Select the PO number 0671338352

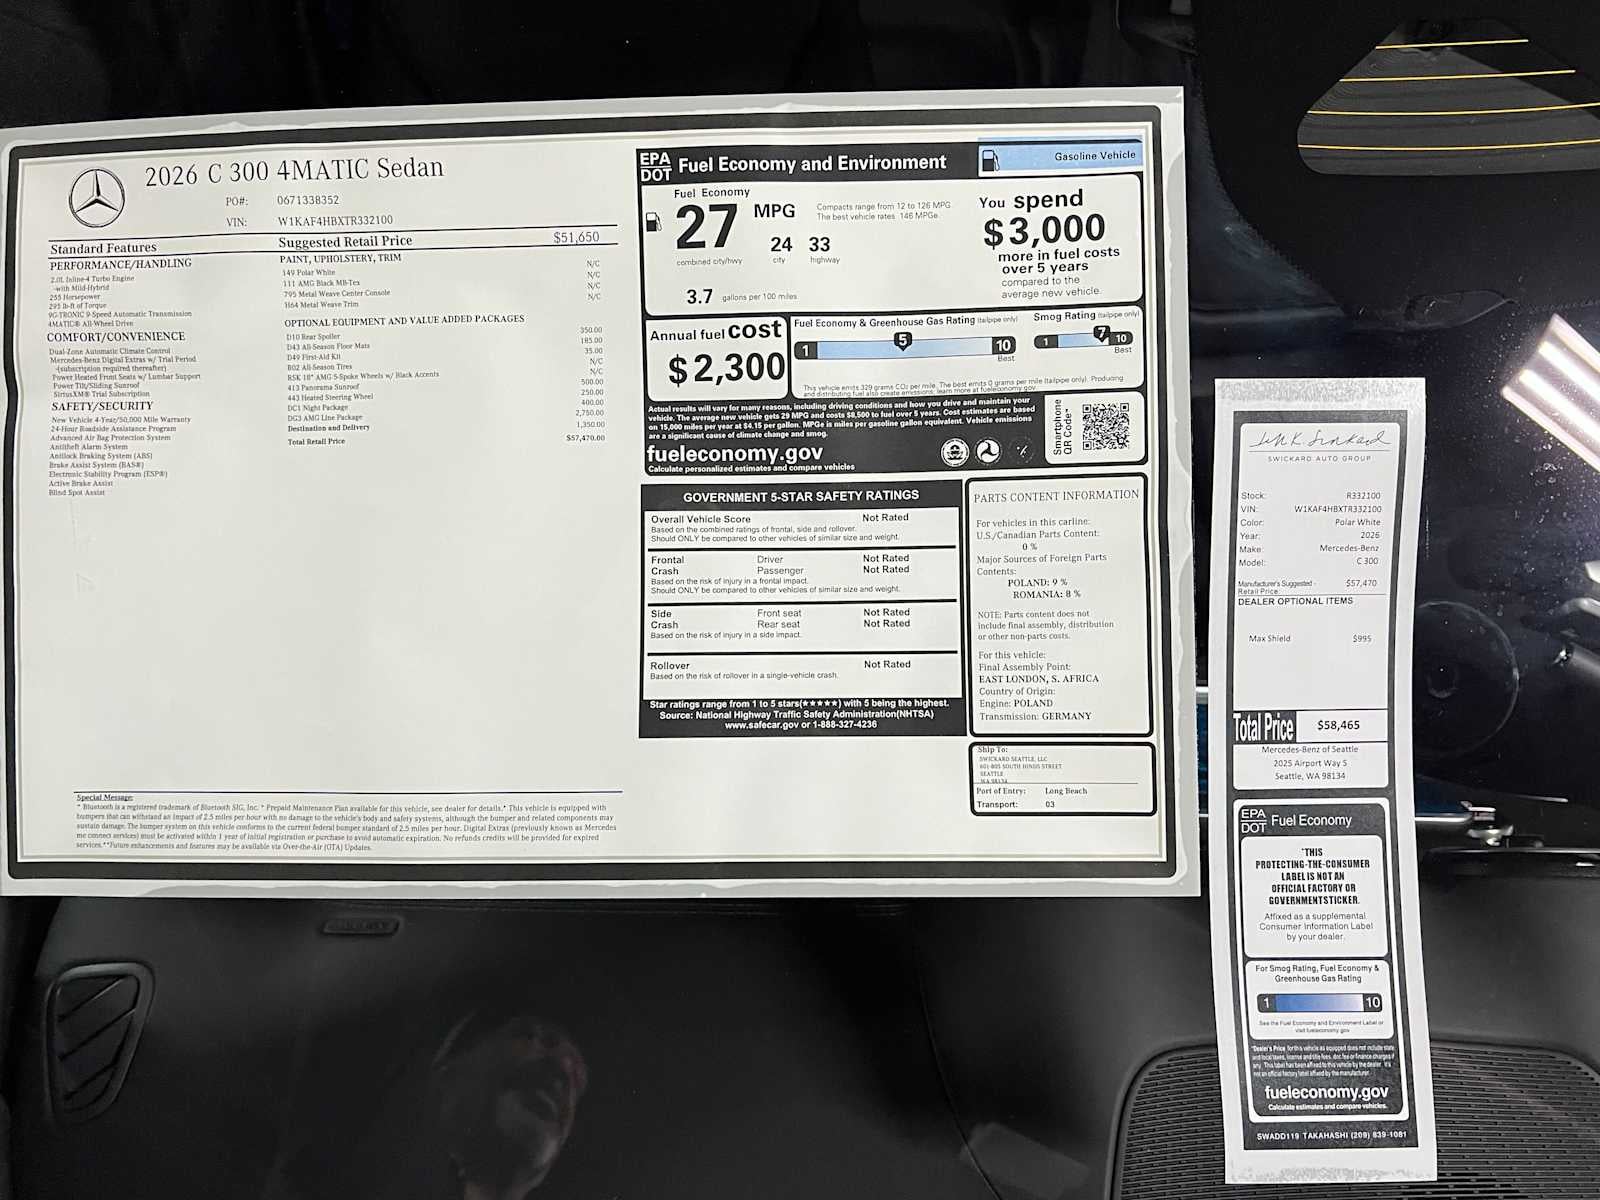tap(308, 200)
